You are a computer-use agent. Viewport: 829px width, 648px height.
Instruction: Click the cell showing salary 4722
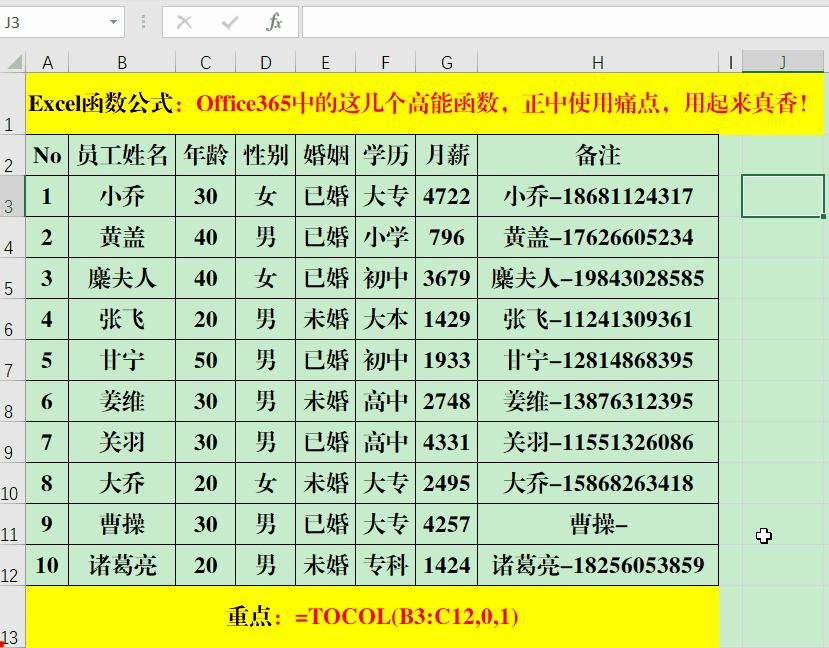tap(446, 196)
